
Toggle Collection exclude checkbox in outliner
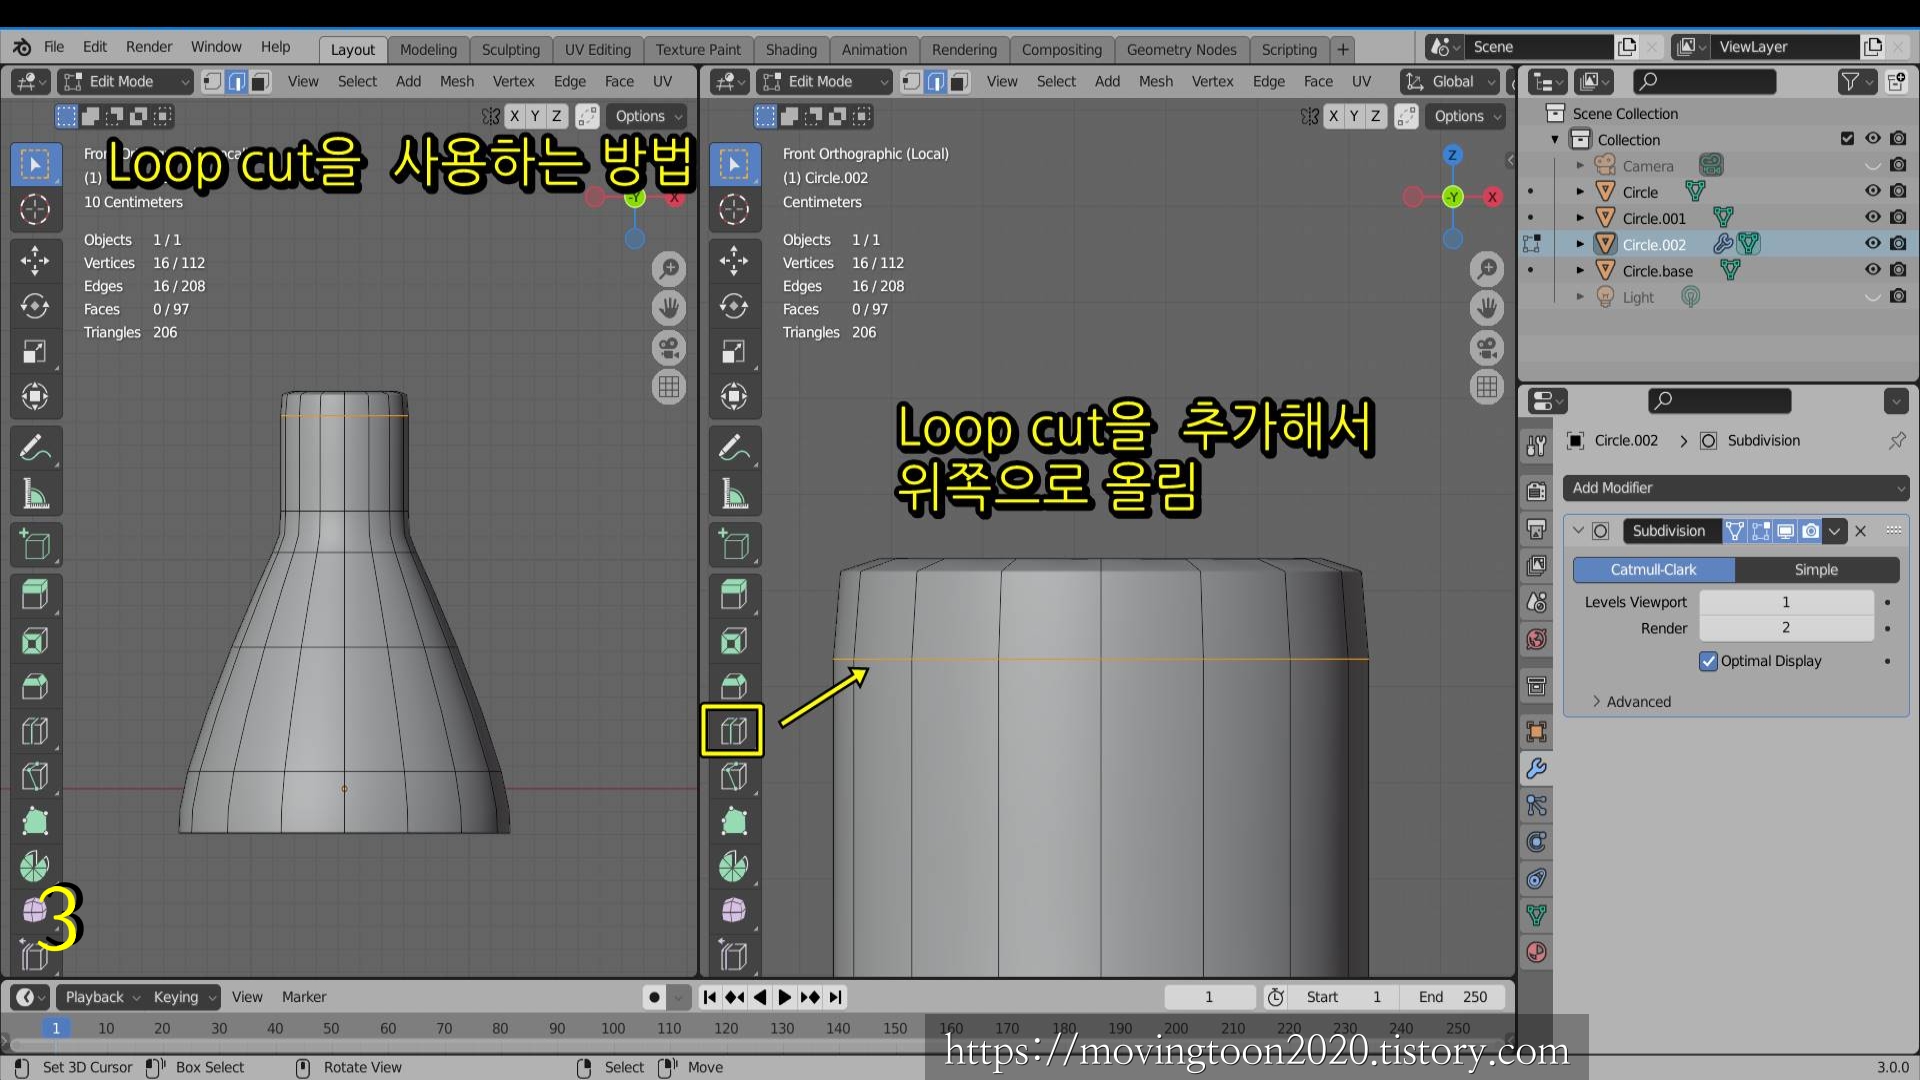point(1847,139)
